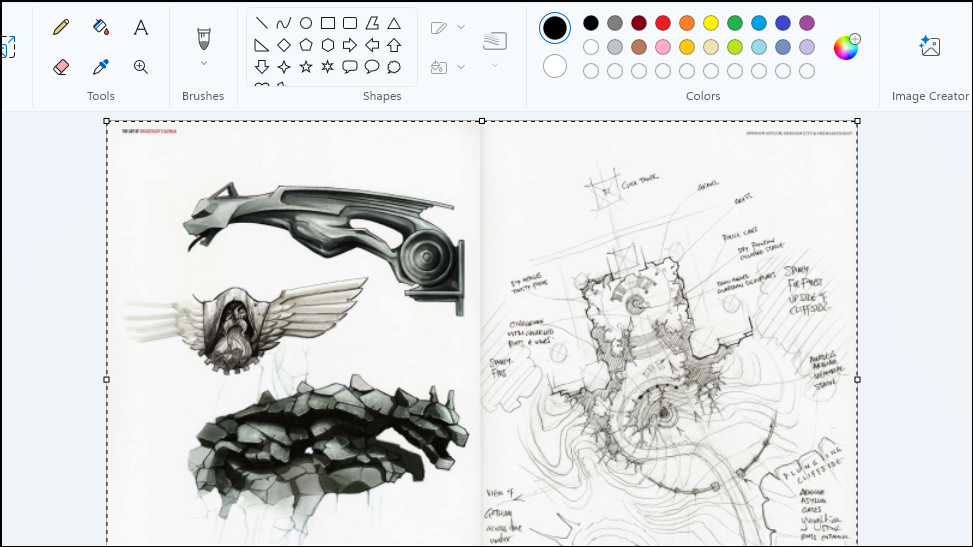Click the right-middle selection handle on canvas
Image resolution: width=973 pixels, height=547 pixels.
pyautogui.click(x=858, y=379)
